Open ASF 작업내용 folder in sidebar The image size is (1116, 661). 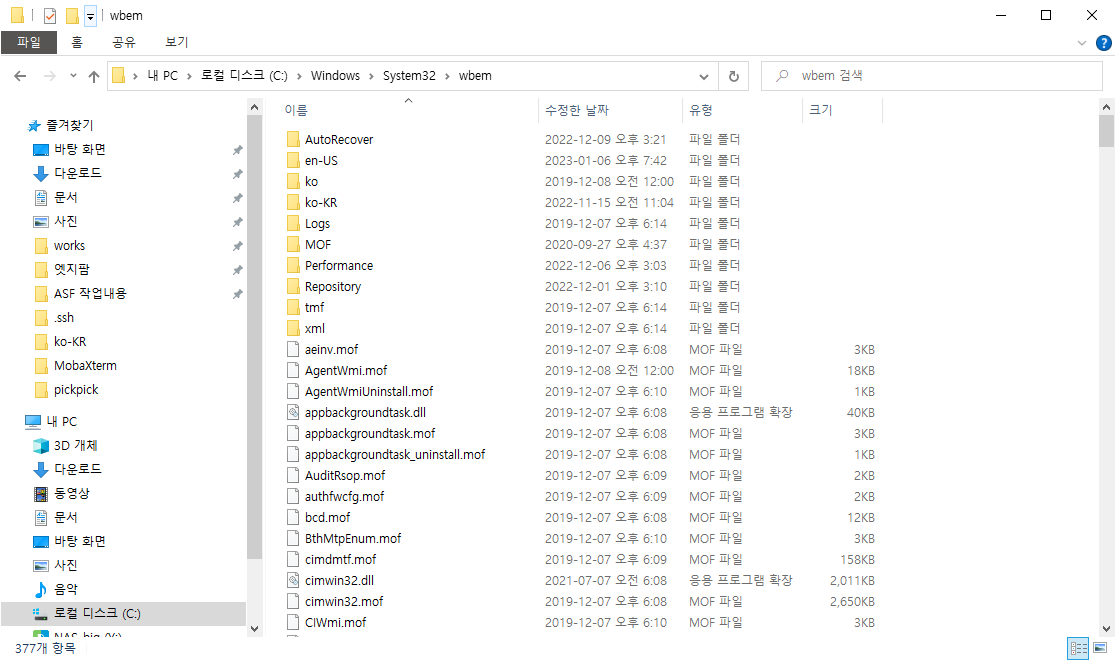coord(90,293)
